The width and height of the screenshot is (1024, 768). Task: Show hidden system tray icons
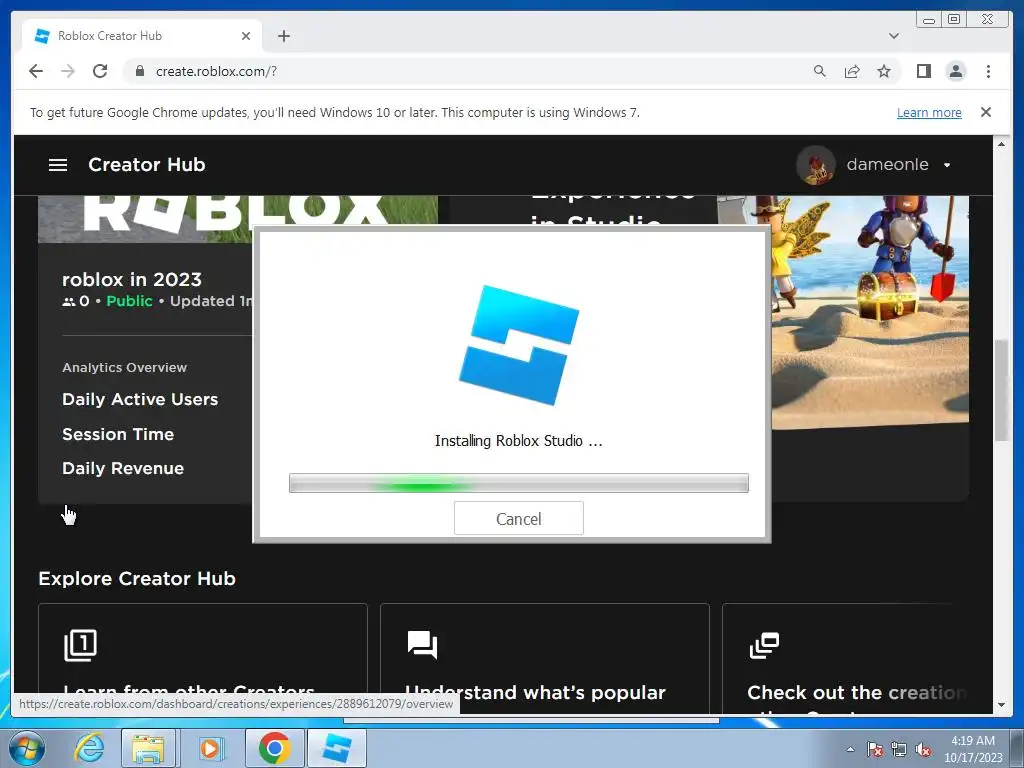click(x=850, y=749)
